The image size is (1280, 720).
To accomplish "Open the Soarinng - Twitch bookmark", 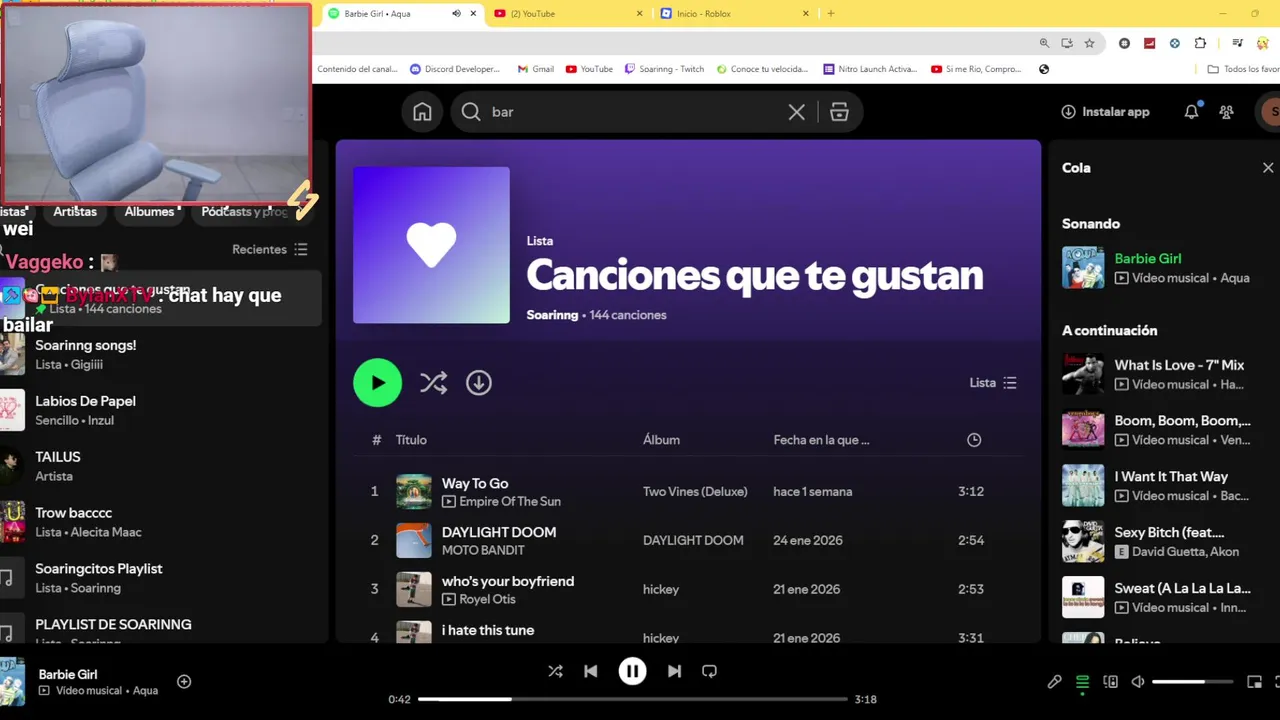I will 664,69.
